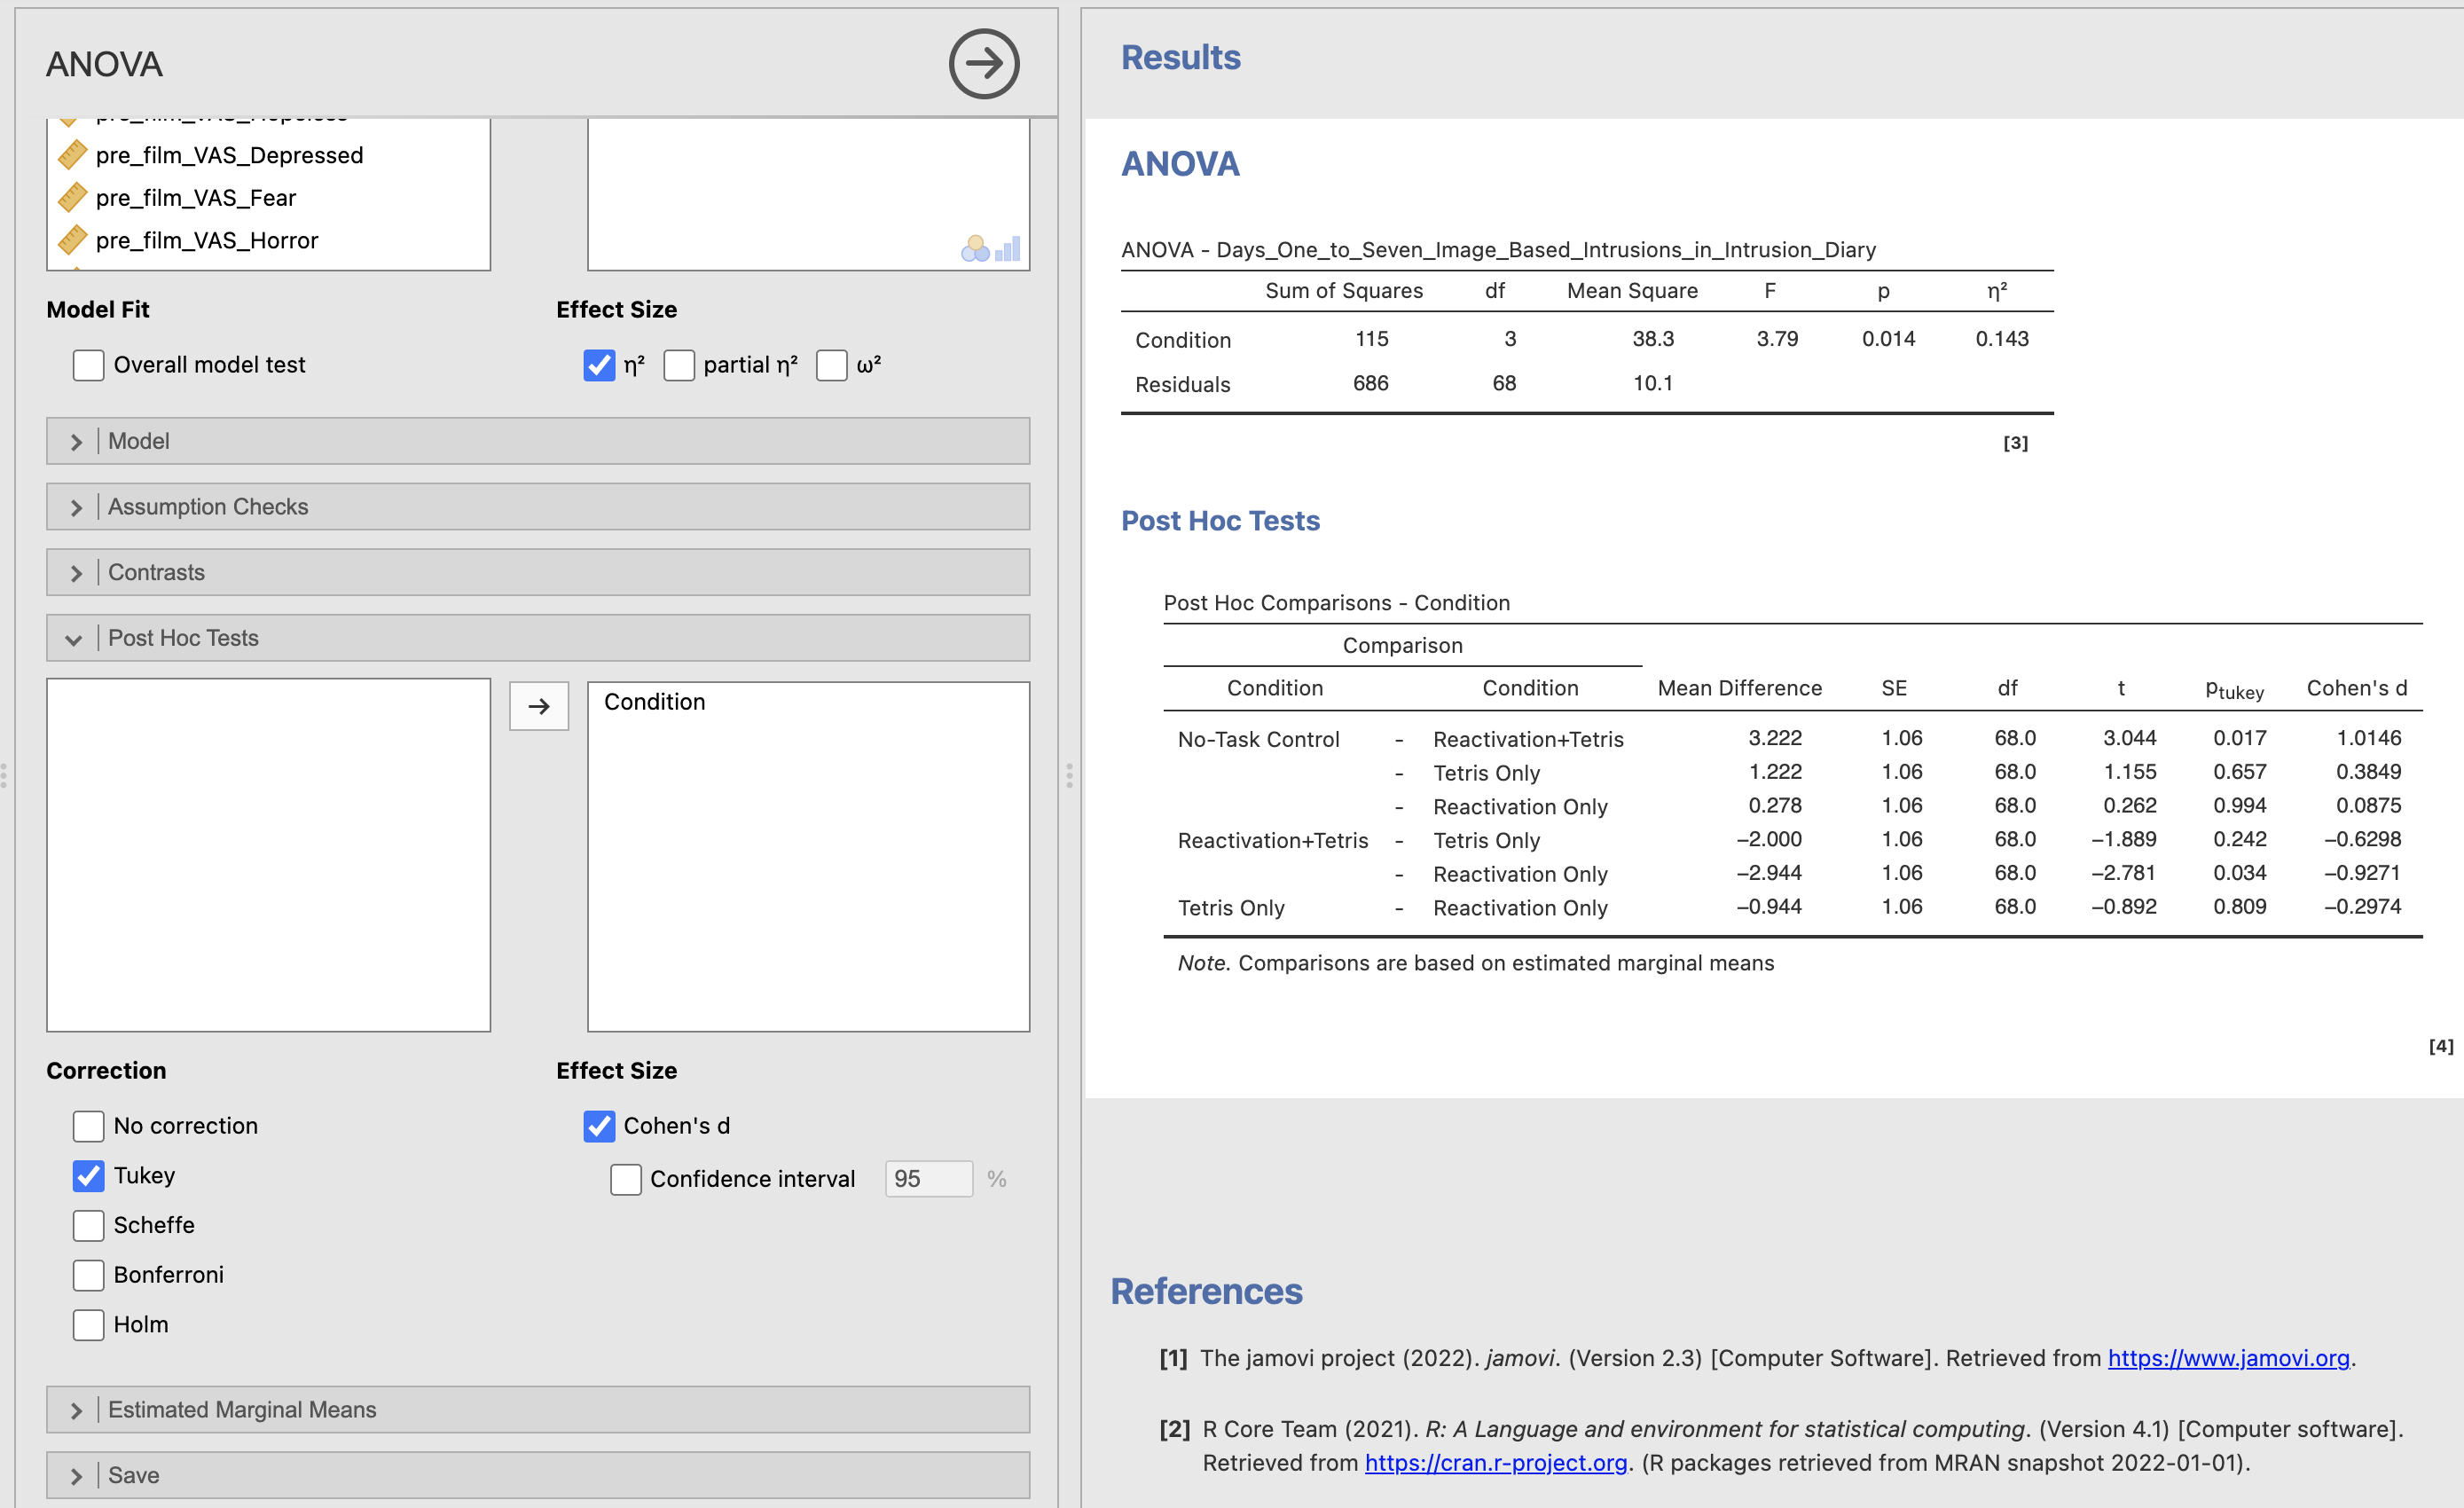The width and height of the screenshot is (2464, 1508).
Task: Enable Holm correction
Action: pyautogui.click(x=88, y=1325)
